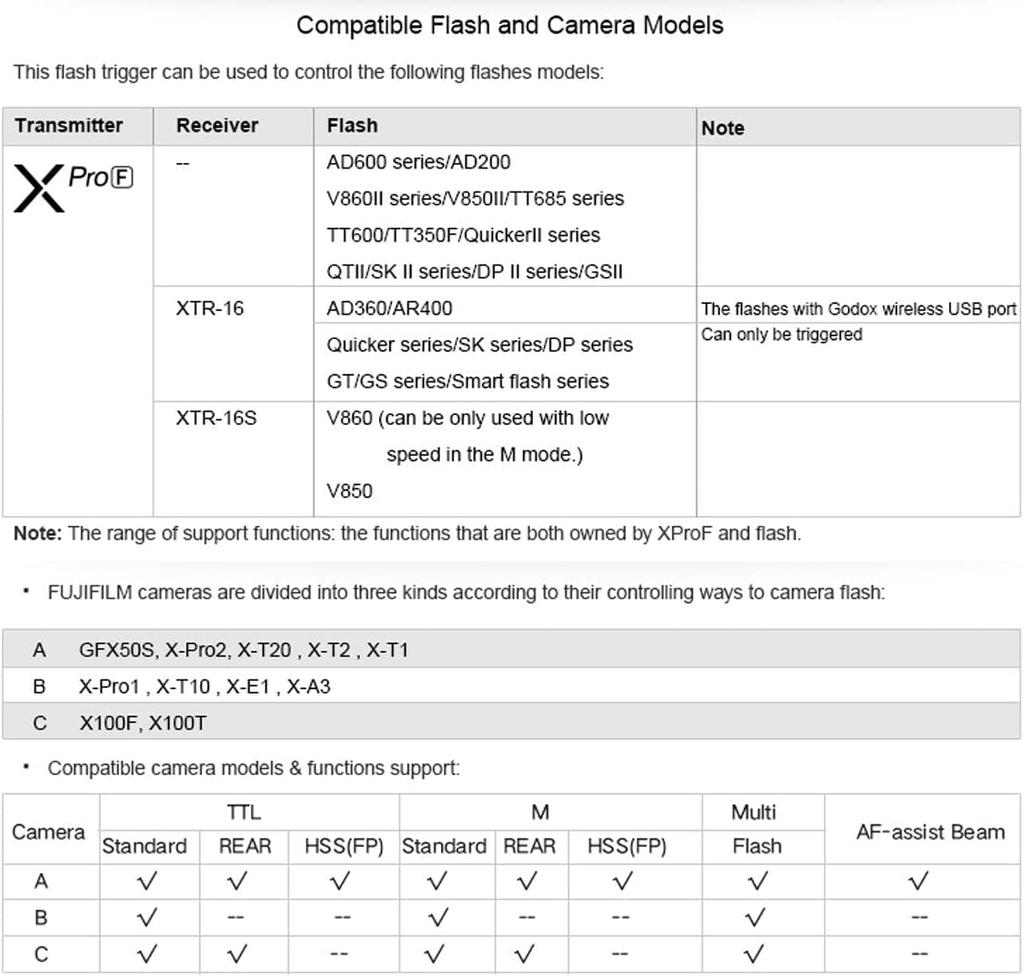Click camera A's TTL REAR checkmark

click(x=237, y=881)
